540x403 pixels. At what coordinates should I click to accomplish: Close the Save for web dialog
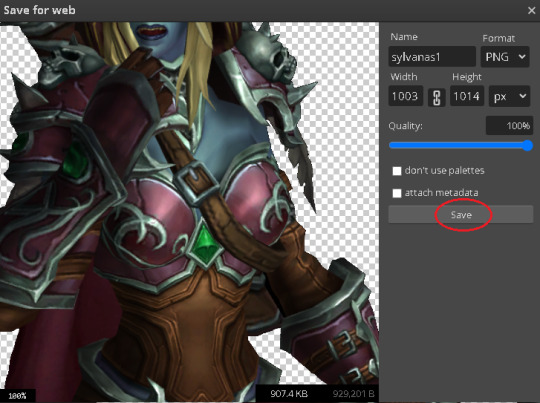tap(531, 11)
